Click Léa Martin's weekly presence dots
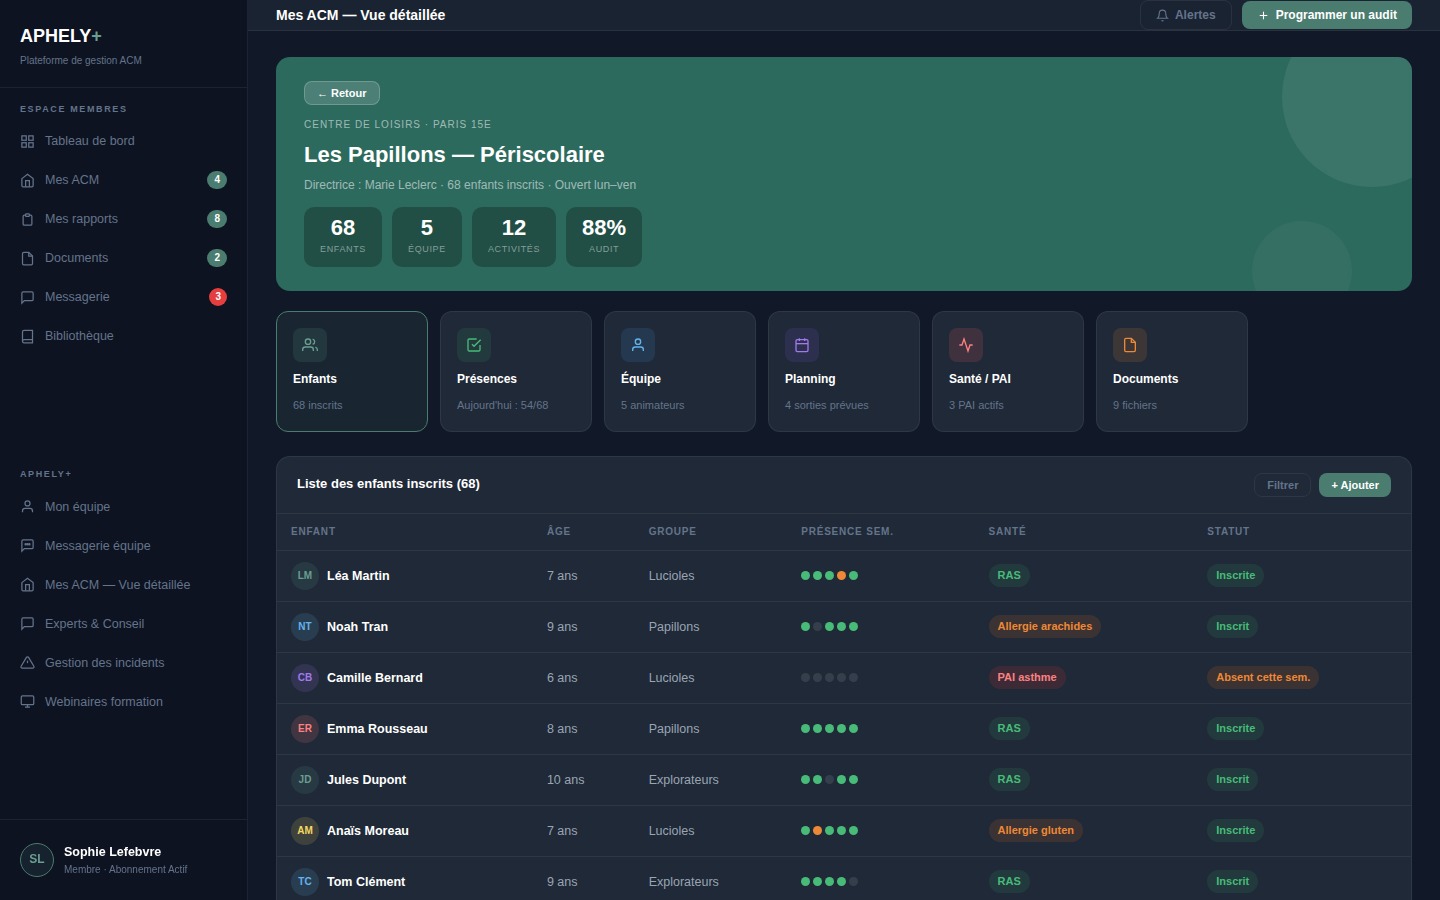 click(x=829, y=576)
